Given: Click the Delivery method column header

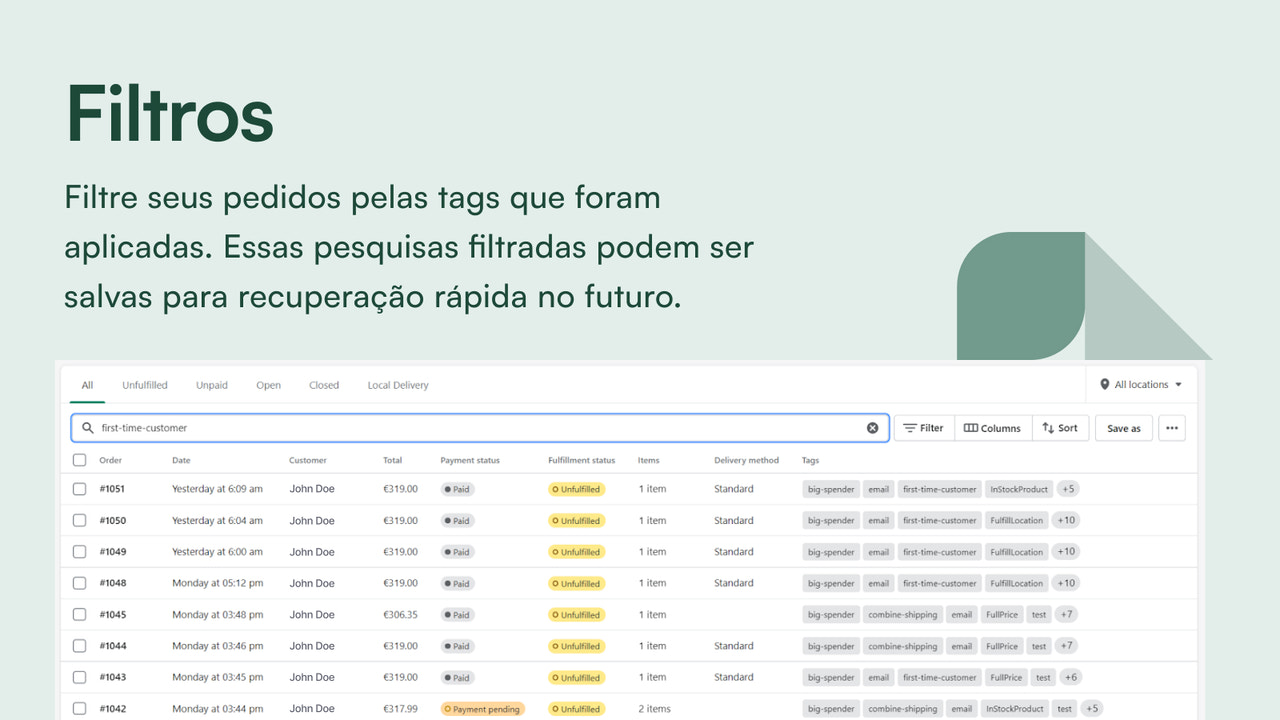Looking at the screenshot, I should tap(746, 460).
